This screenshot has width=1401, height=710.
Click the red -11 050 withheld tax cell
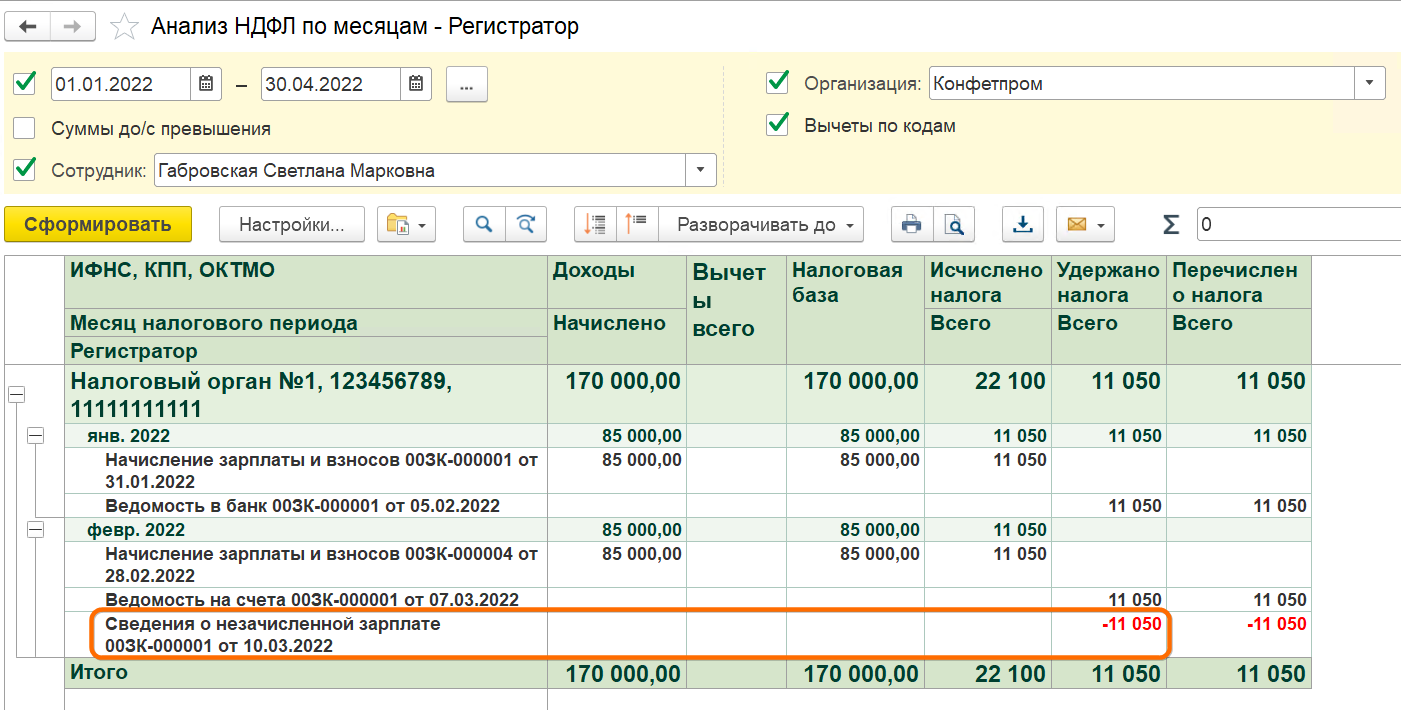coord(1109,635)
